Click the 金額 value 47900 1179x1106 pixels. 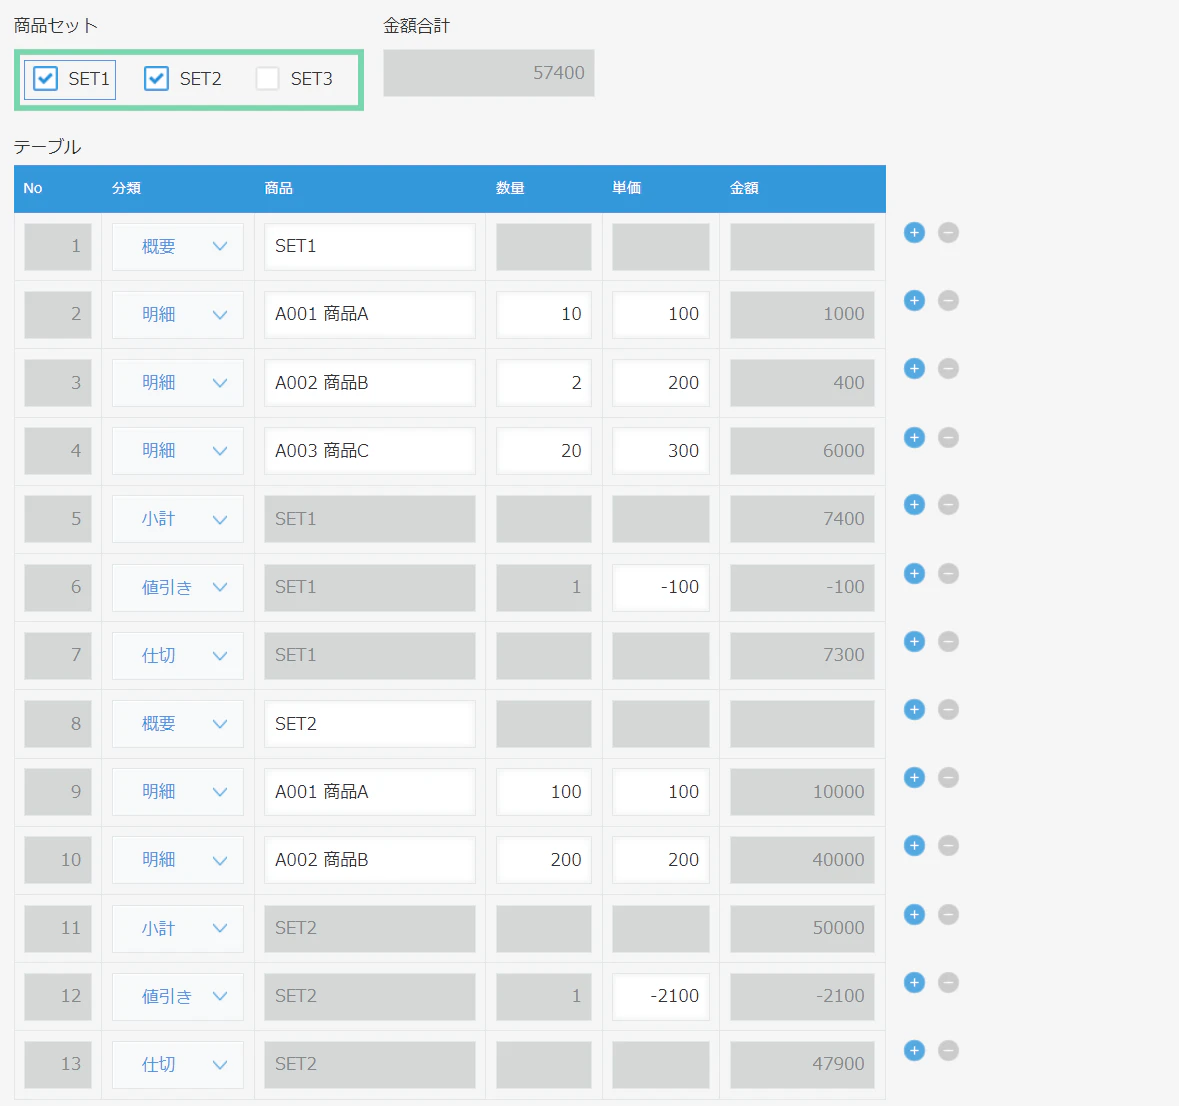pyautogui.click(x=802, y=1065)
